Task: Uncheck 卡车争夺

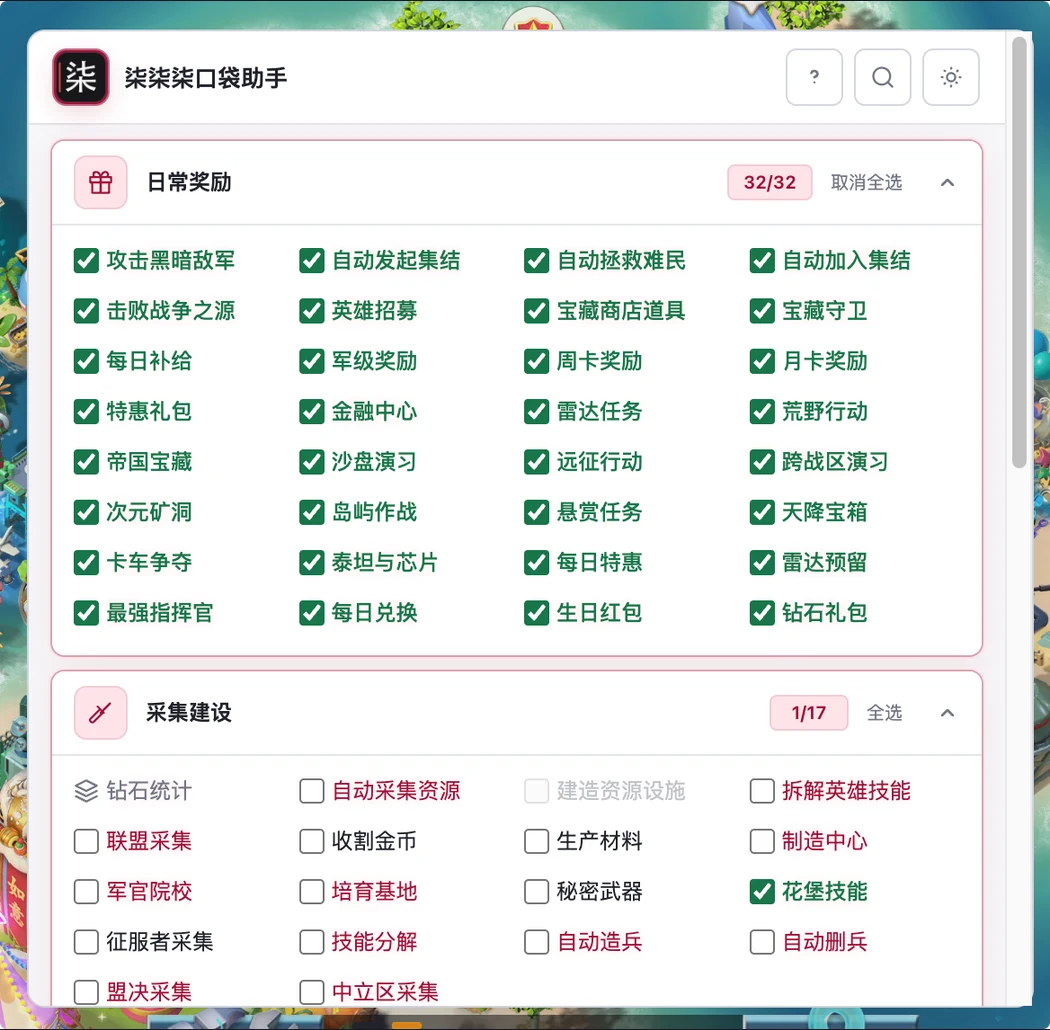Action: tap(86, 563)
